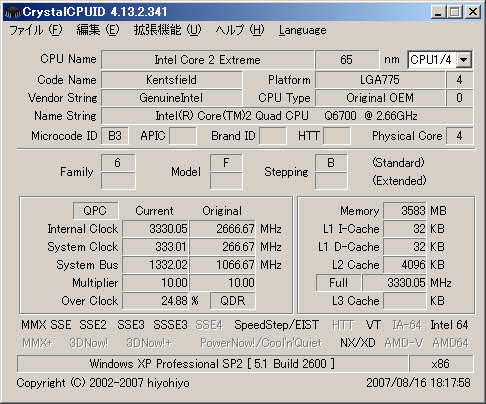
Task: Click the L1 D-Cache value field
Action: [405, 247]
